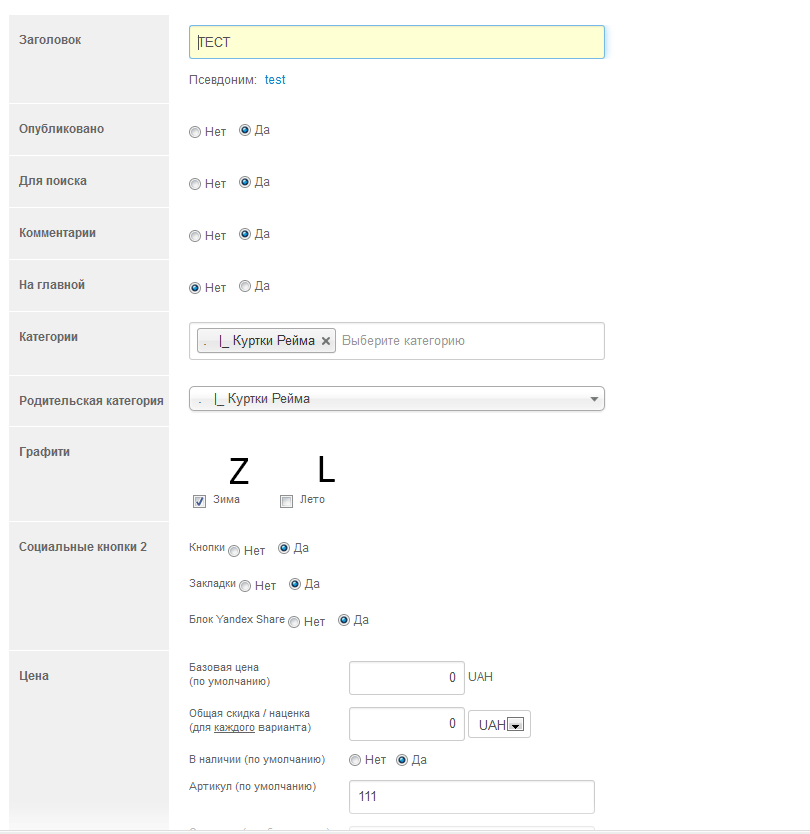Uncheck the Зима checkbox
The width and height of the screenshot is (810, 834).
click(200, 501)
